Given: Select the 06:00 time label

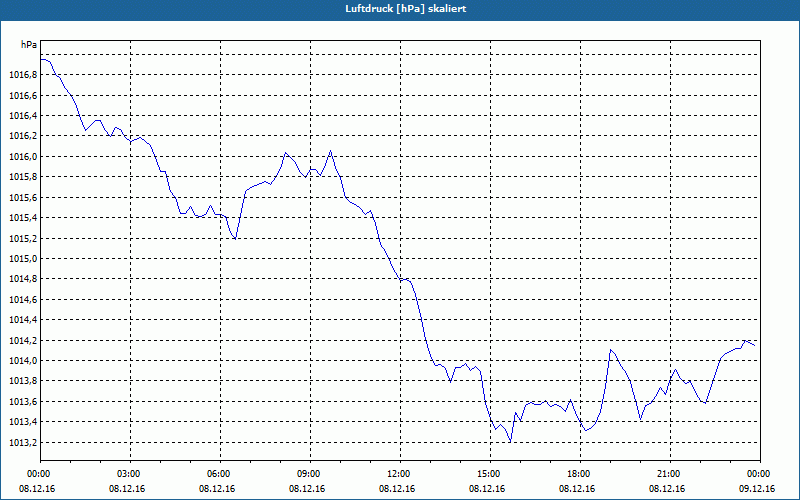Looking at the screenshot, I should (x=217, y=474).
